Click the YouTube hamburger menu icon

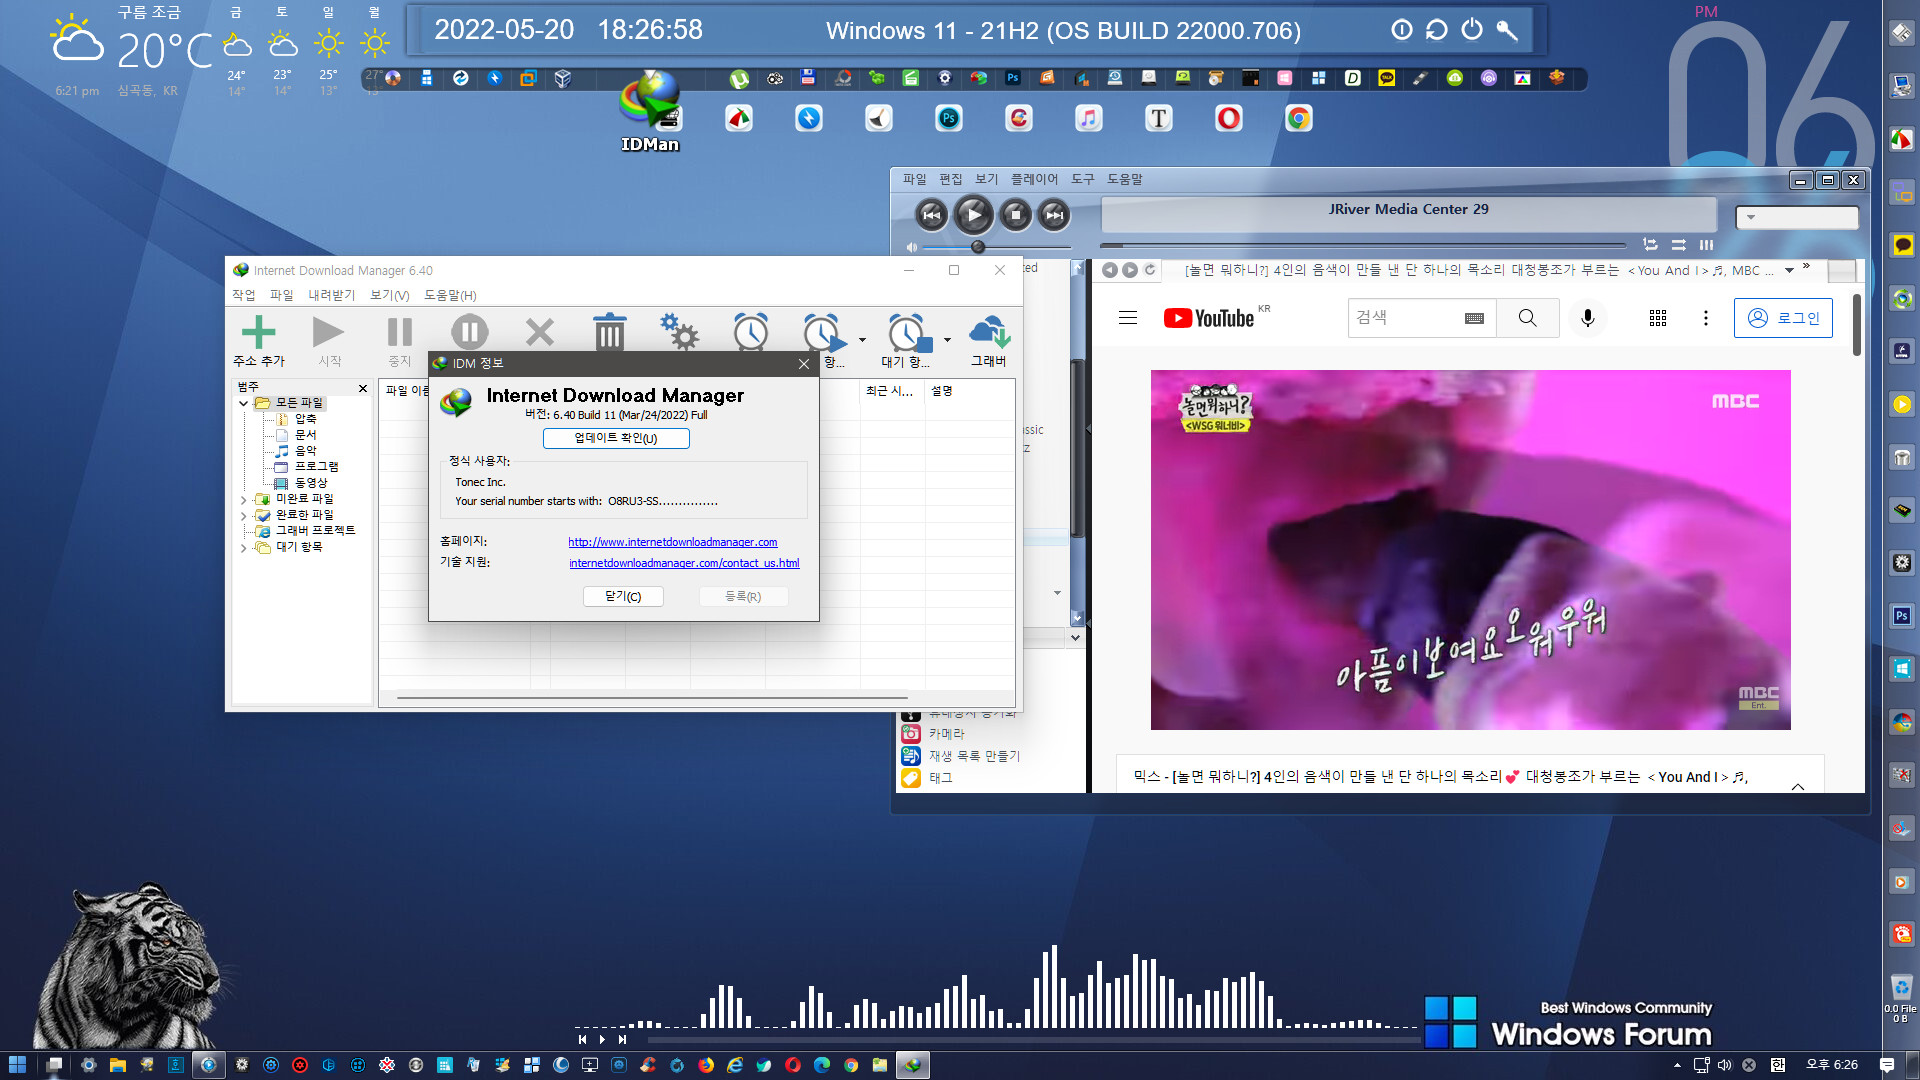1128,318
